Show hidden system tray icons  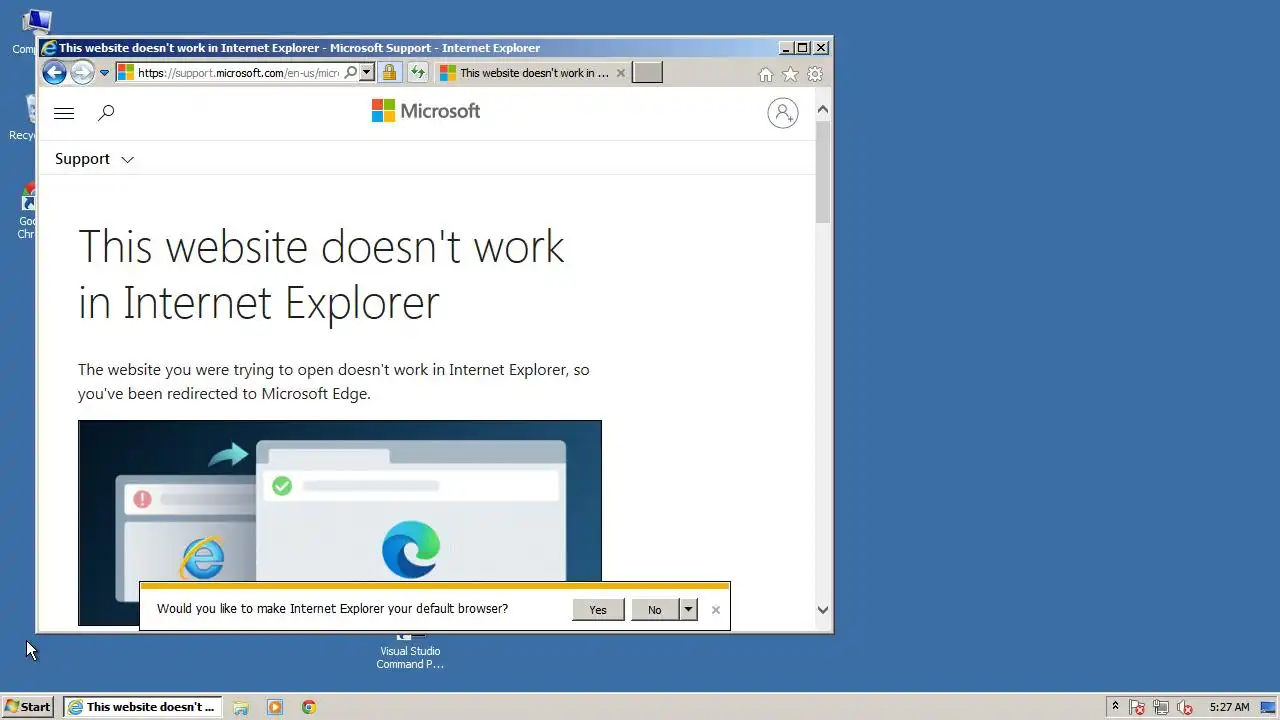(x=1115, y=707)
